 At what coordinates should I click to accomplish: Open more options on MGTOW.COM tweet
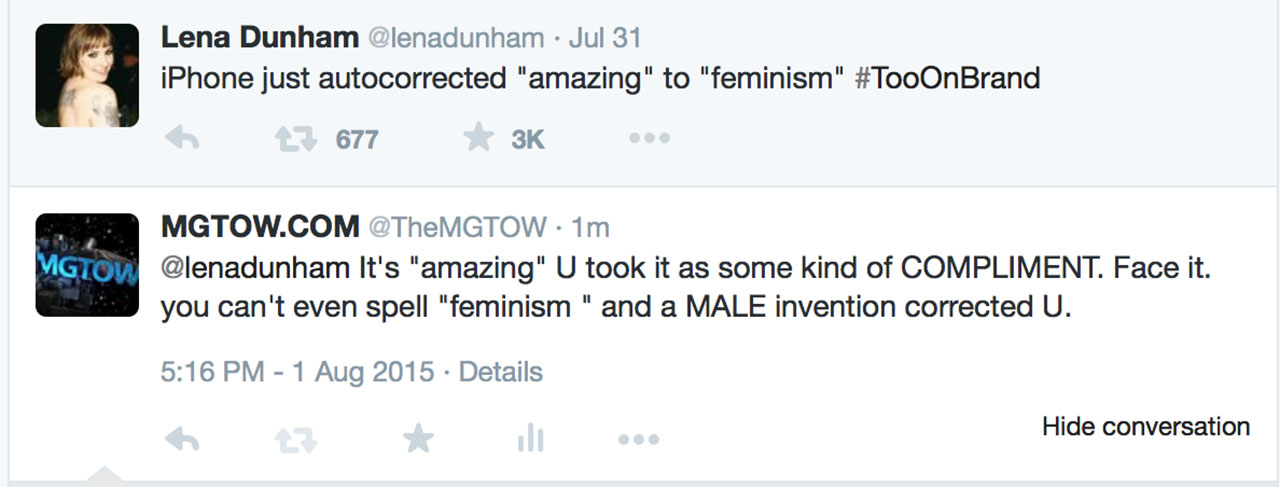pos(638,438)
